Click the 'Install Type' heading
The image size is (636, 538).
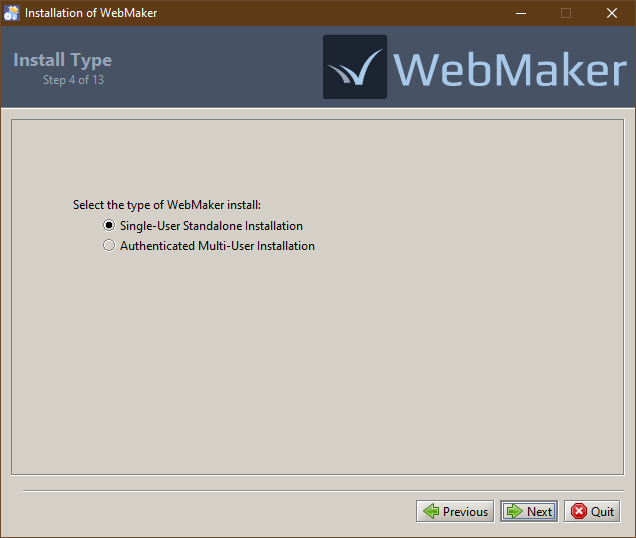tap(62, 60)
